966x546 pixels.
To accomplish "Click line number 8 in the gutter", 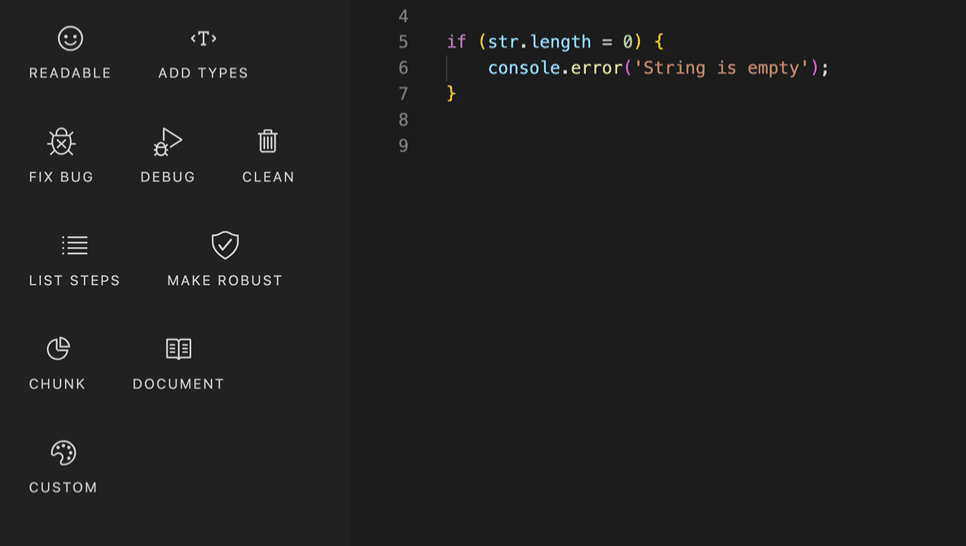I will (403, 120).
